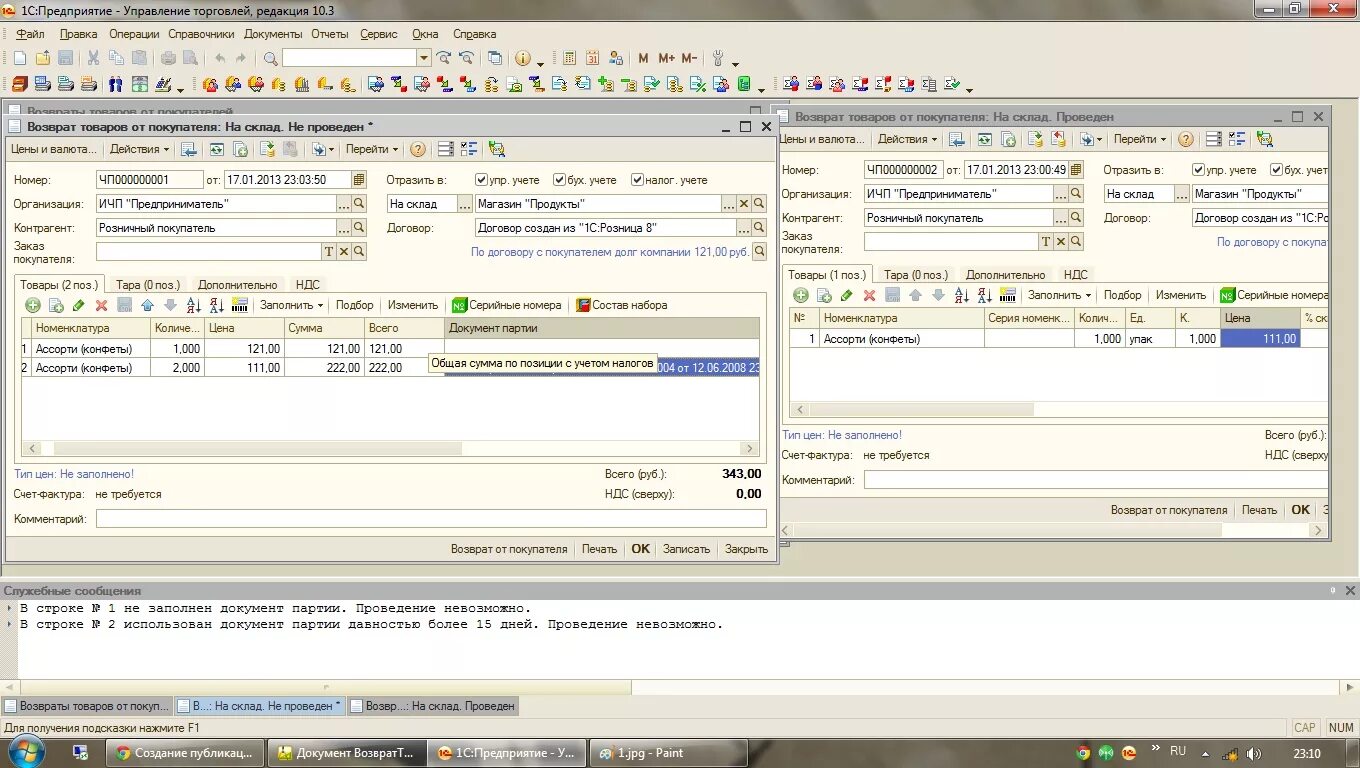Add a new row in the front window's goods table

pyautogui.click(x=32, y=305)
